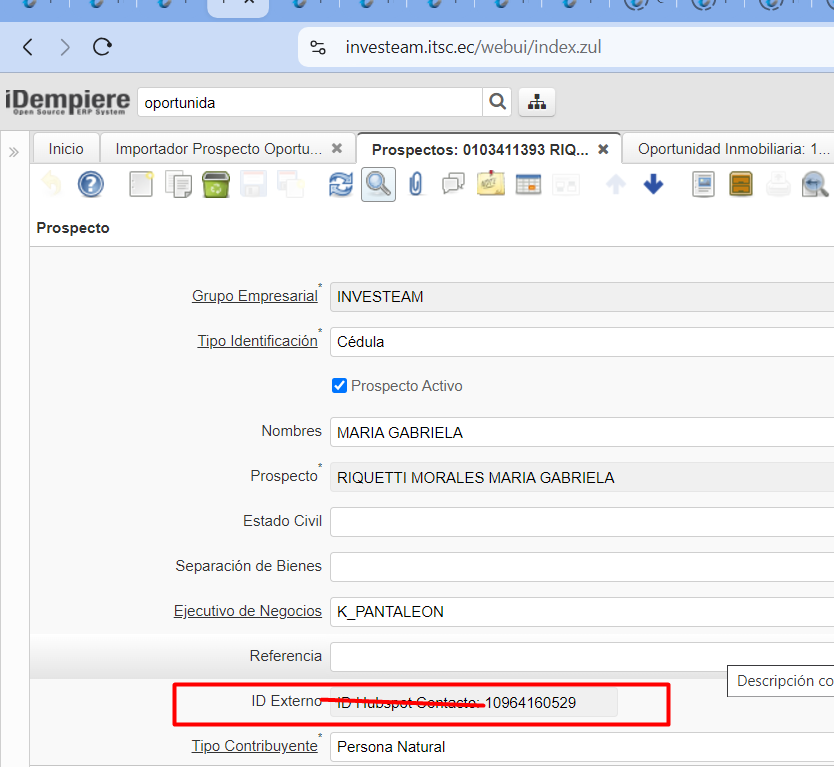
Task: Open the Chat bubbles icon
Action: (453, 184)
